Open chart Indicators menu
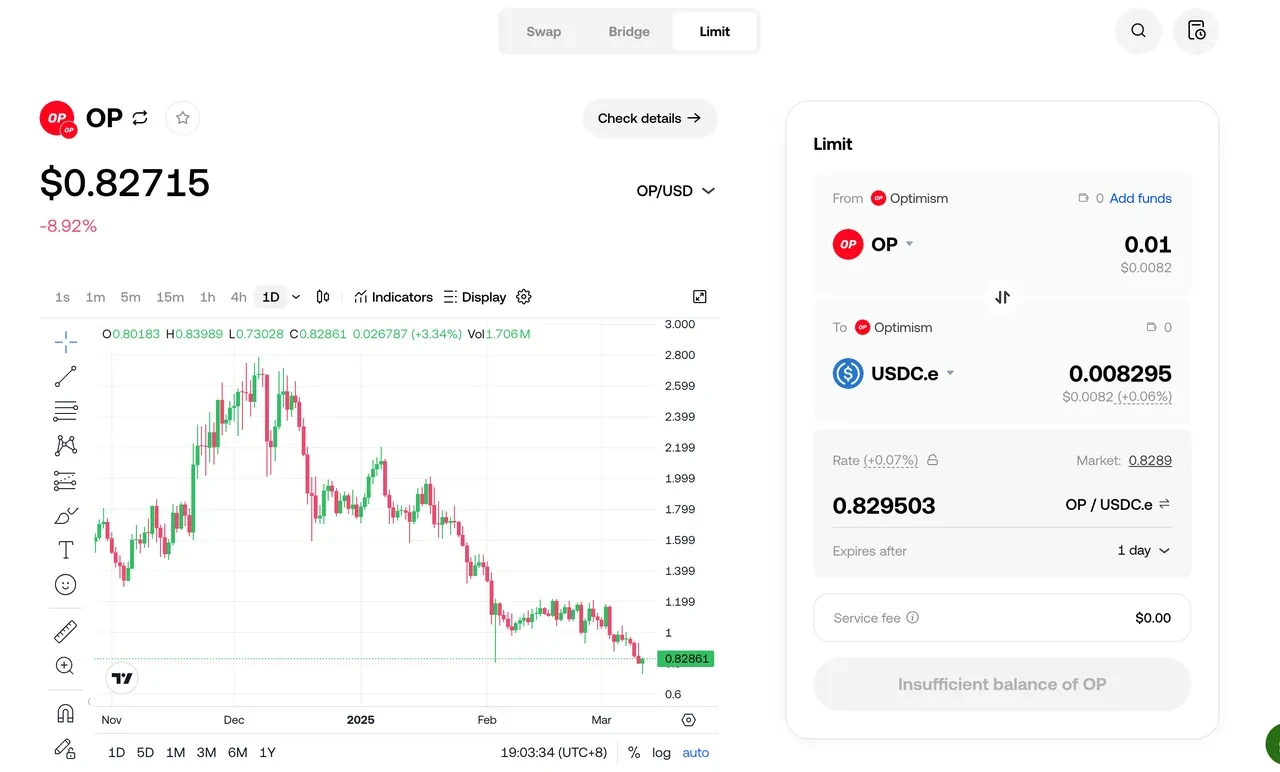1280x772 pixels. tap(393, 297)
